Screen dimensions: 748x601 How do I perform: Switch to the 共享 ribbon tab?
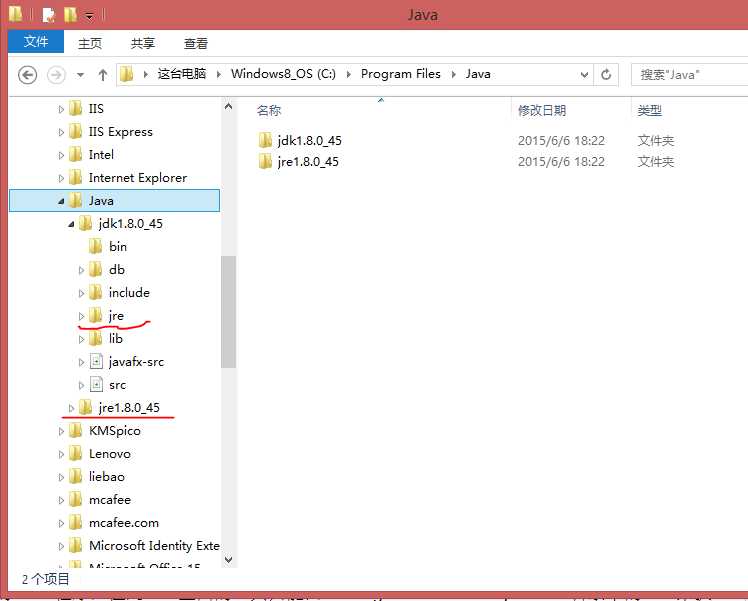[143, 43]
